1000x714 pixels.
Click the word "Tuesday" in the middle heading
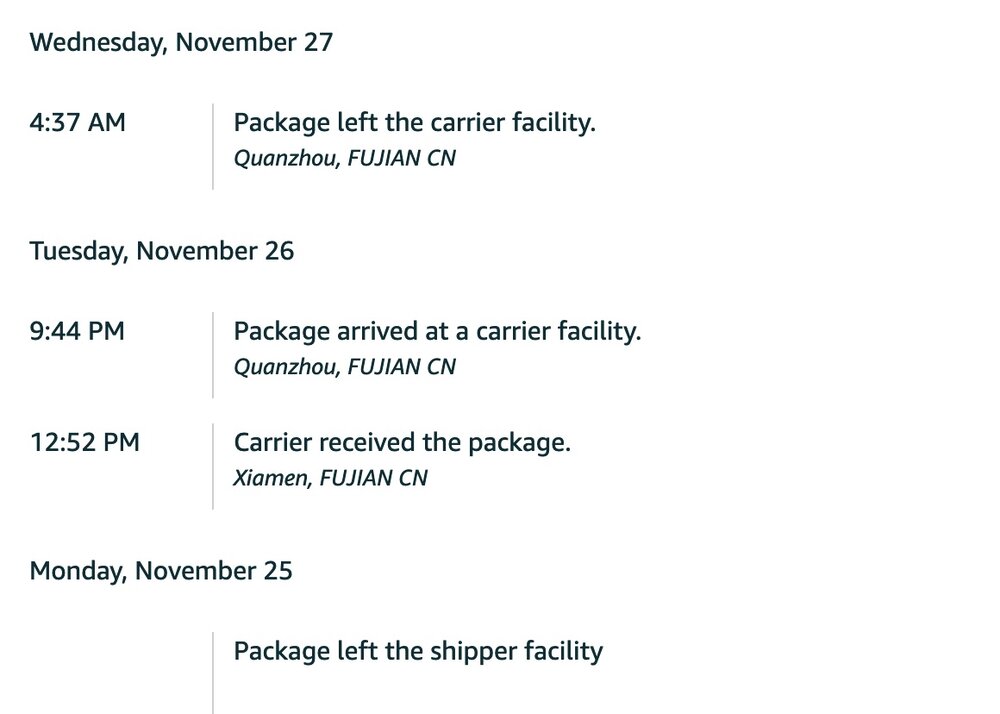click(x=76, y=250)
